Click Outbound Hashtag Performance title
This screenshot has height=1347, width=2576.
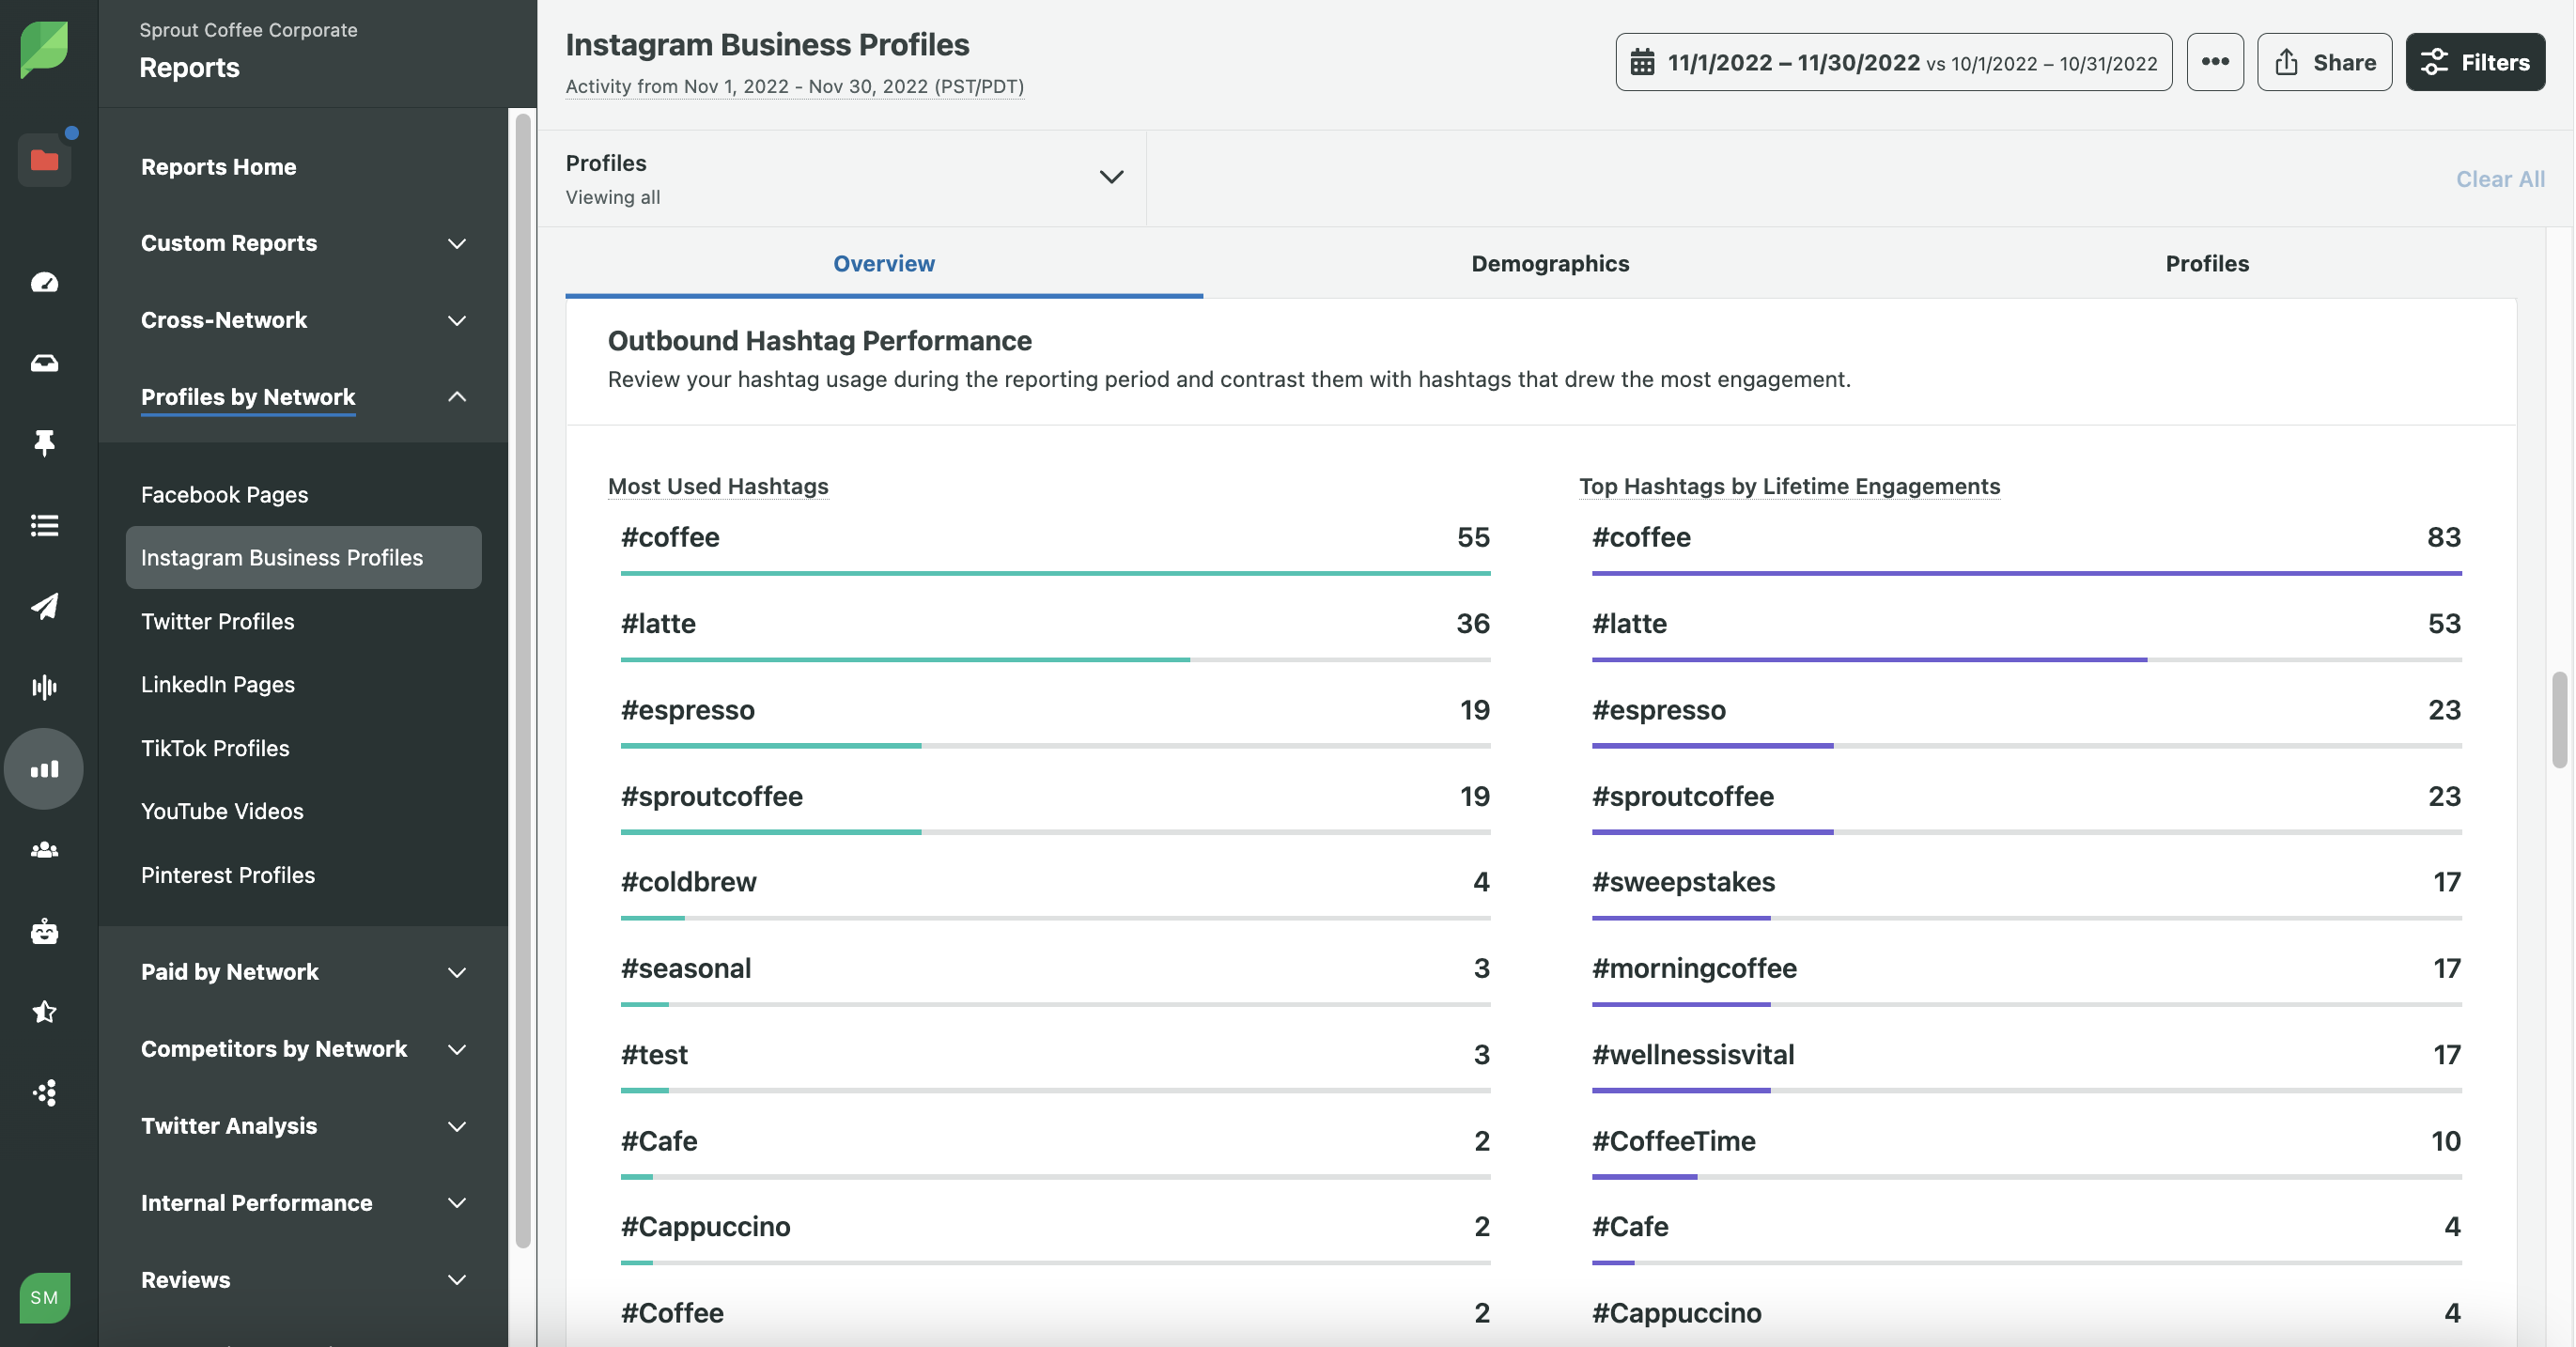(819, 340)
